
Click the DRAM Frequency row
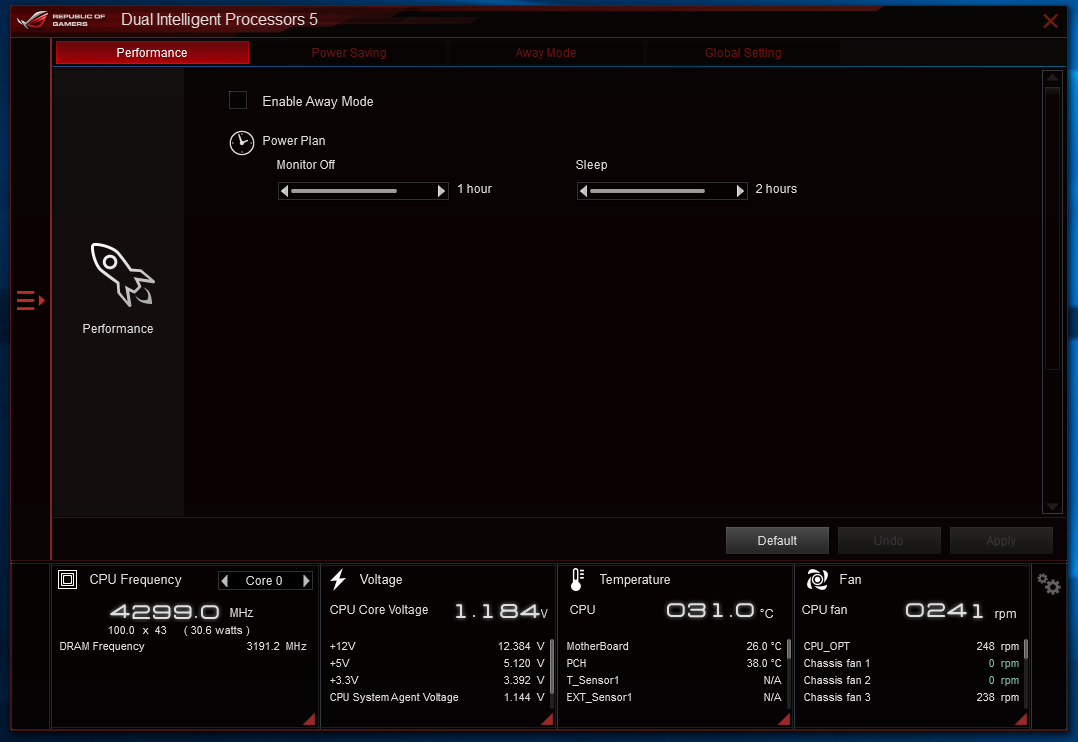pos(183,646)
